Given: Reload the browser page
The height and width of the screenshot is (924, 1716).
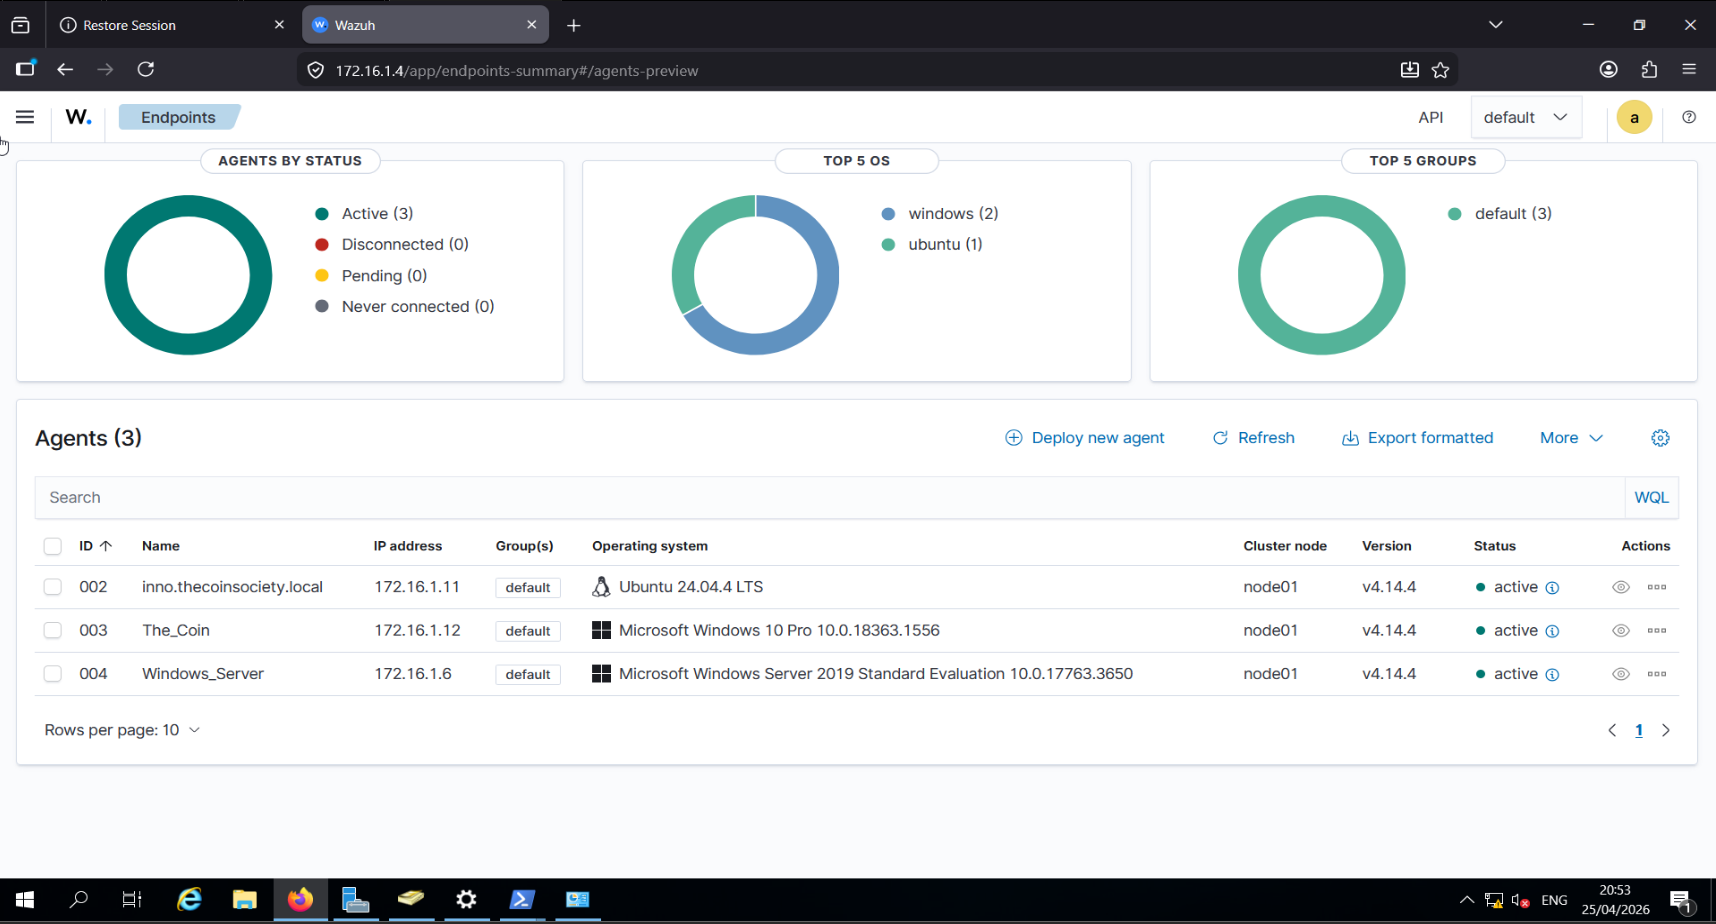Looking at the screenshot, I should 146,69.
